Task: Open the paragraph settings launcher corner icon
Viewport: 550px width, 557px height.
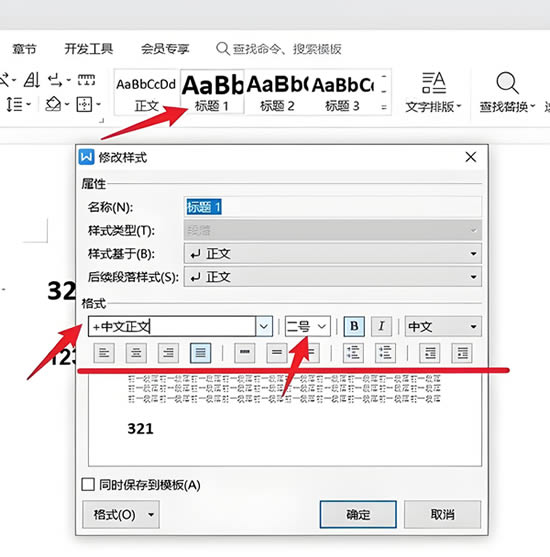Action: tap(102, 120)
